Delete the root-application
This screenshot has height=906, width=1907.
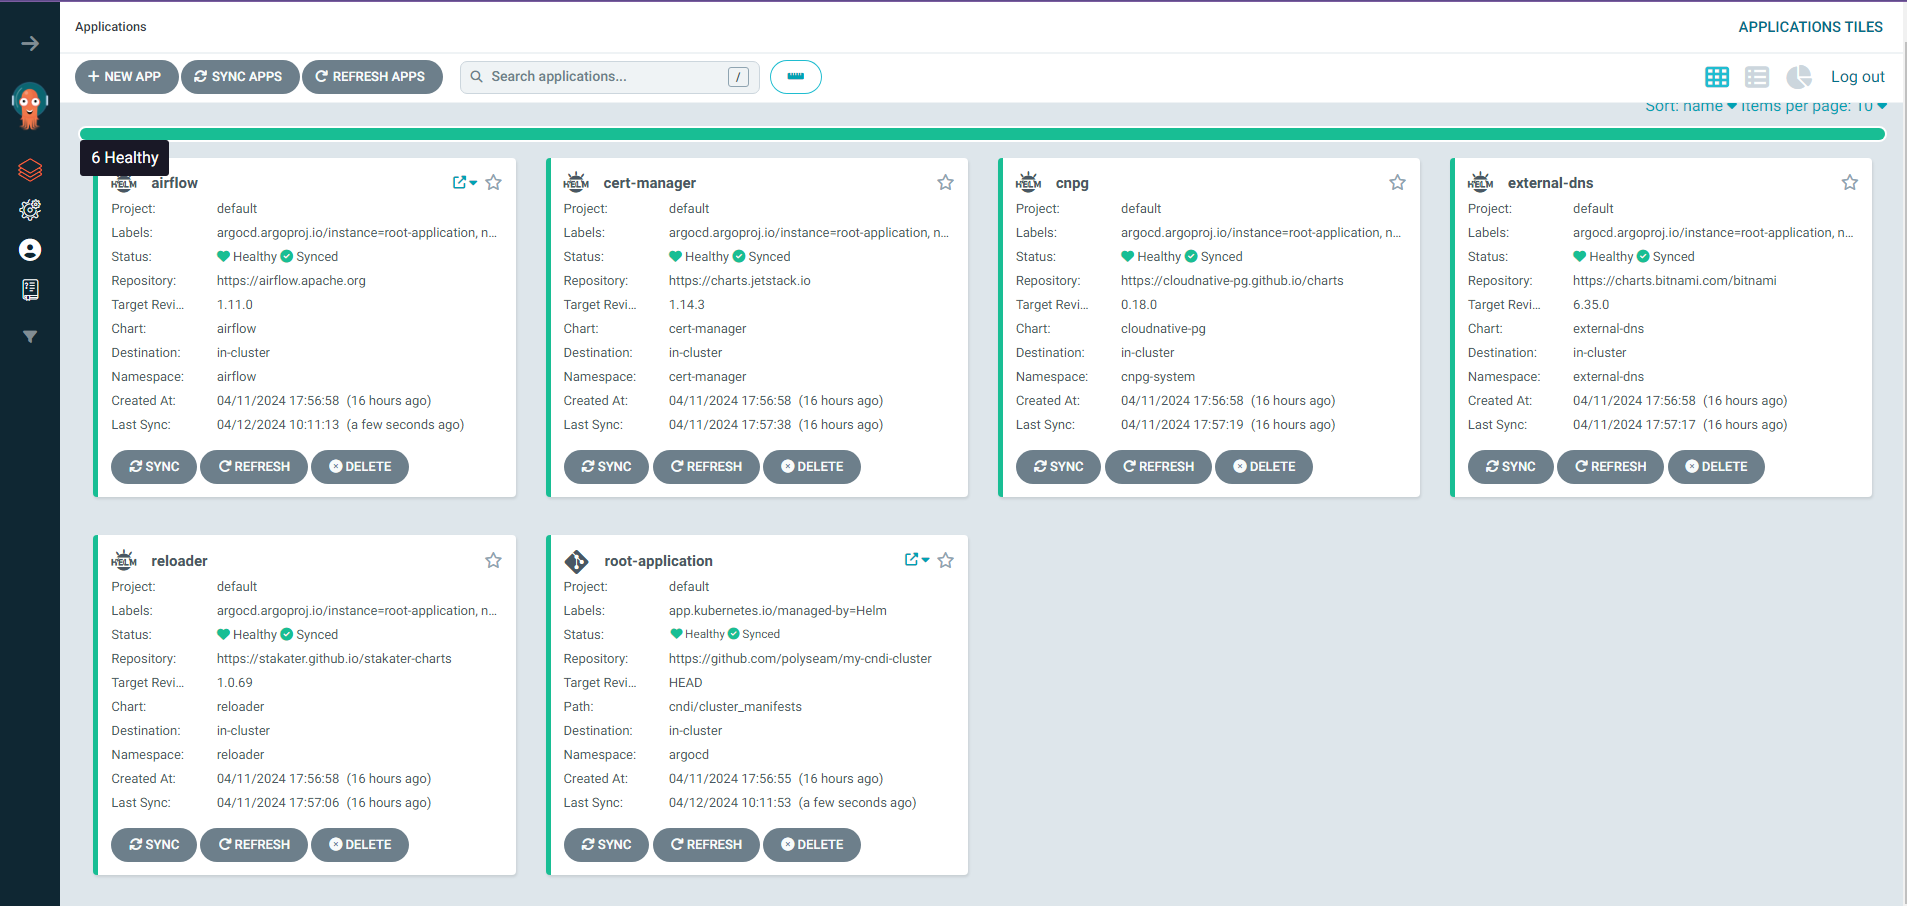pyautogui.click(x=812, y=845)
